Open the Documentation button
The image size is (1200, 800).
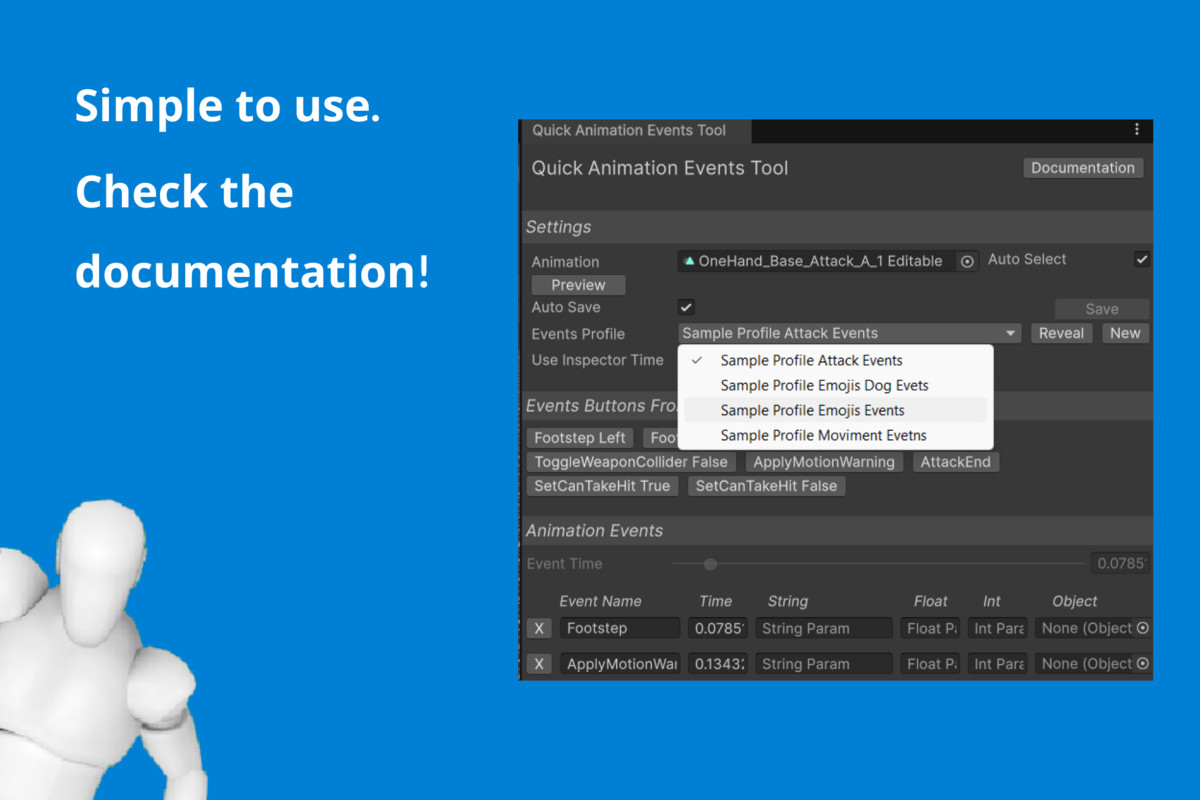1083,168
